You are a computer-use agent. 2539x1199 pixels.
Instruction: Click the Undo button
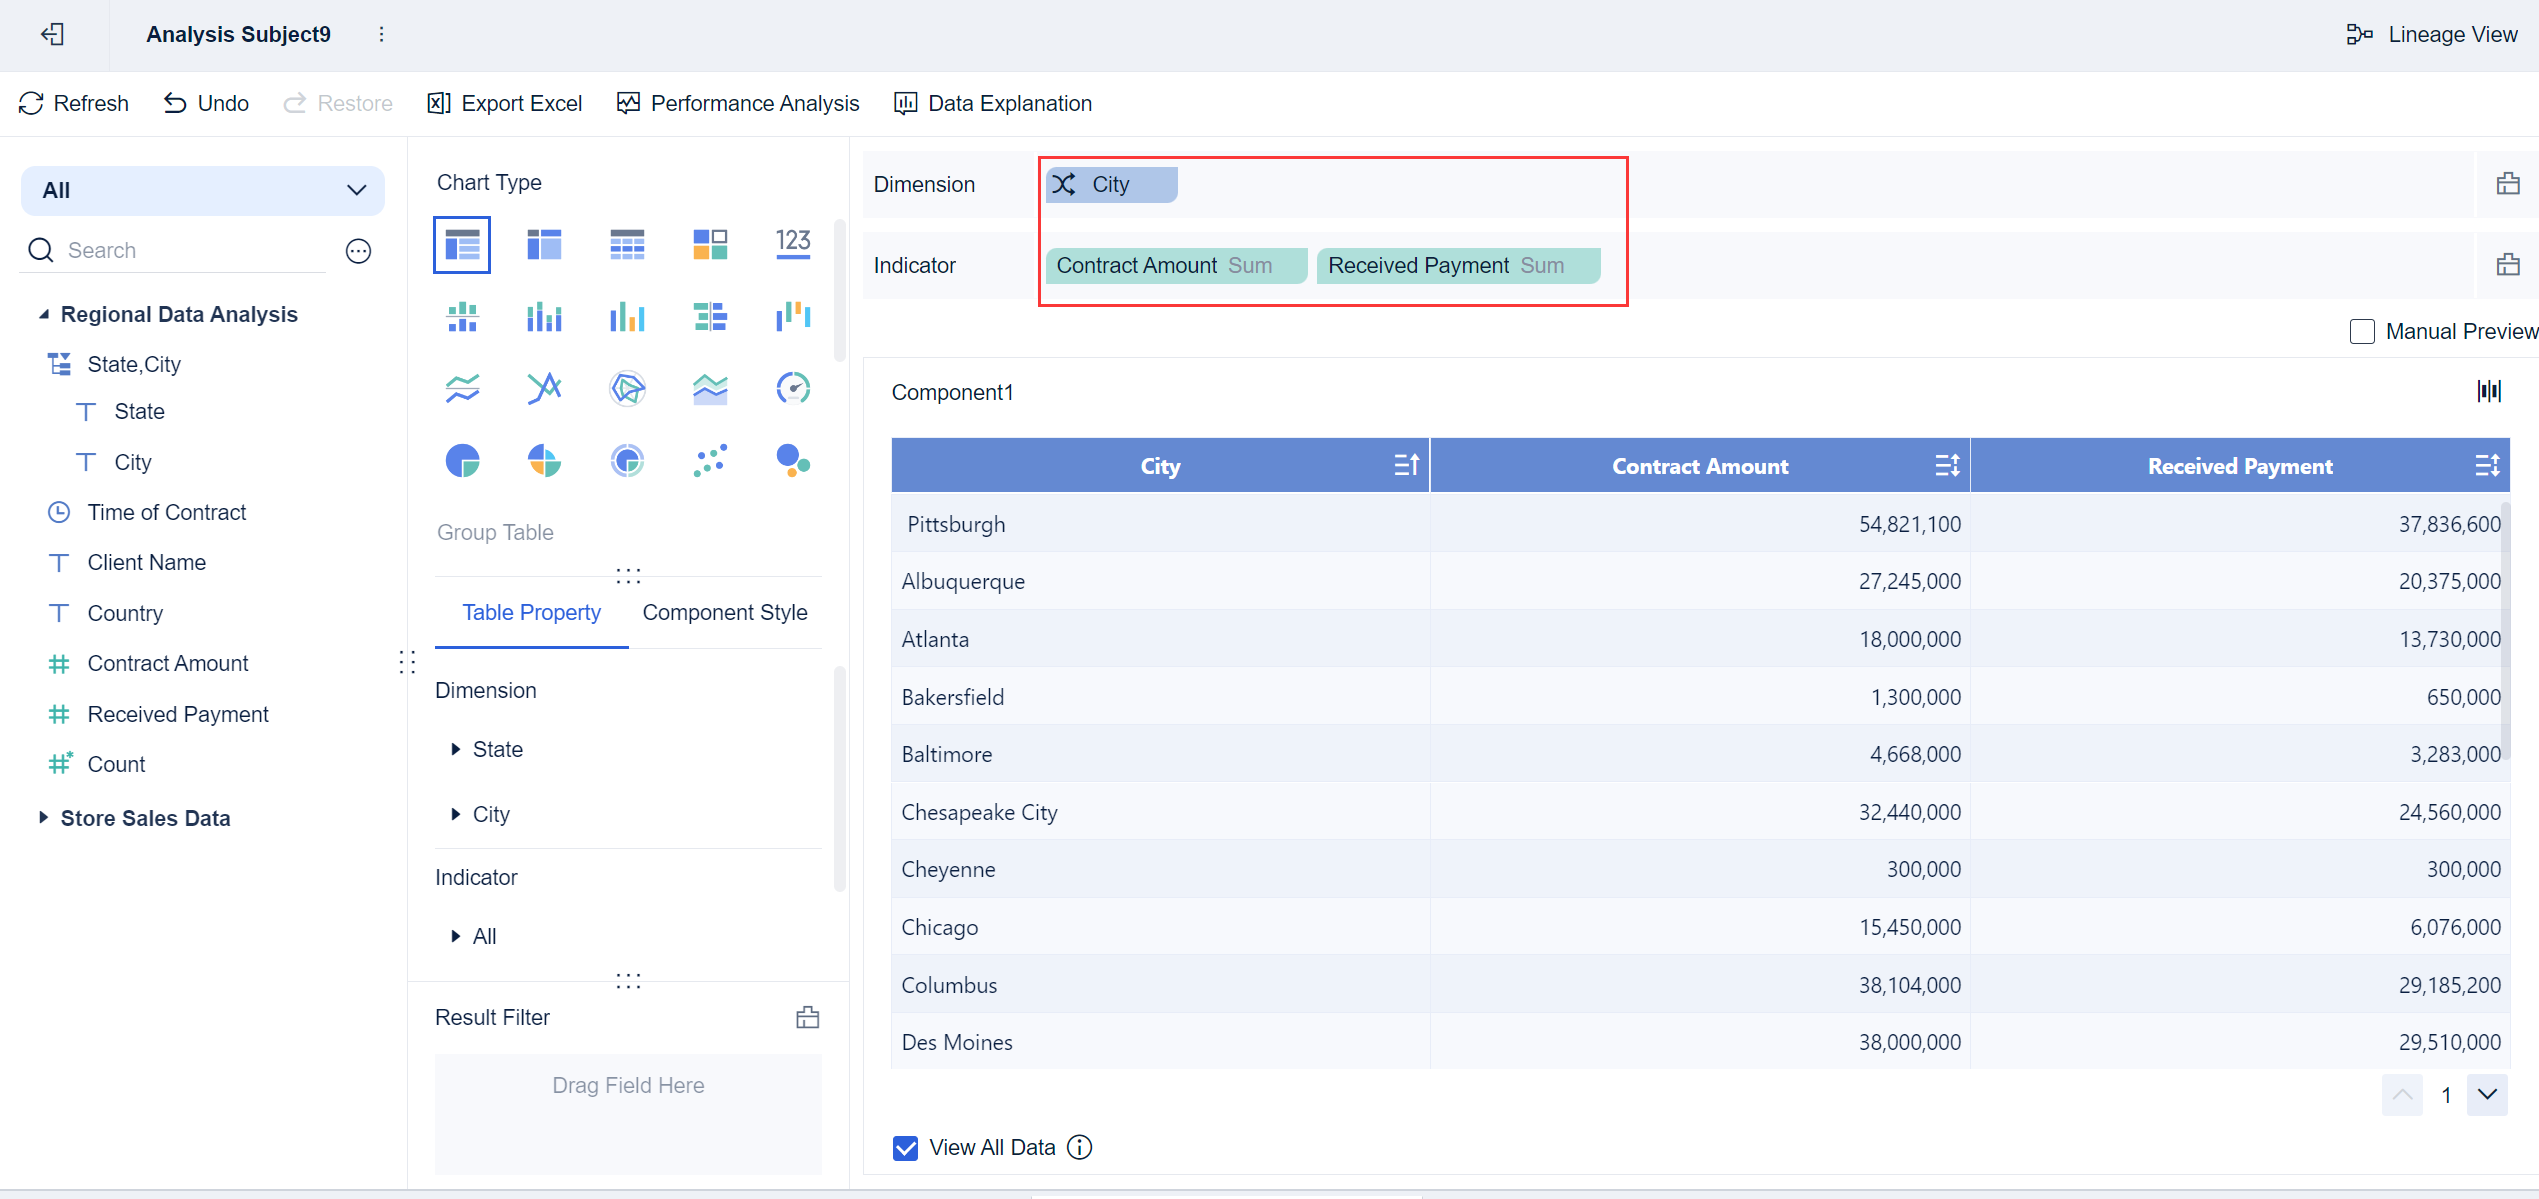[206, 104]
